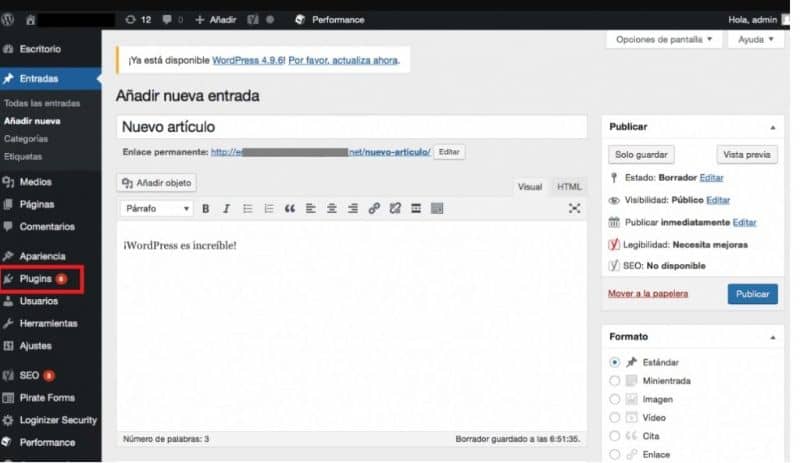
Task: Insert a blockquote
Action: click(x=290, y=208)
